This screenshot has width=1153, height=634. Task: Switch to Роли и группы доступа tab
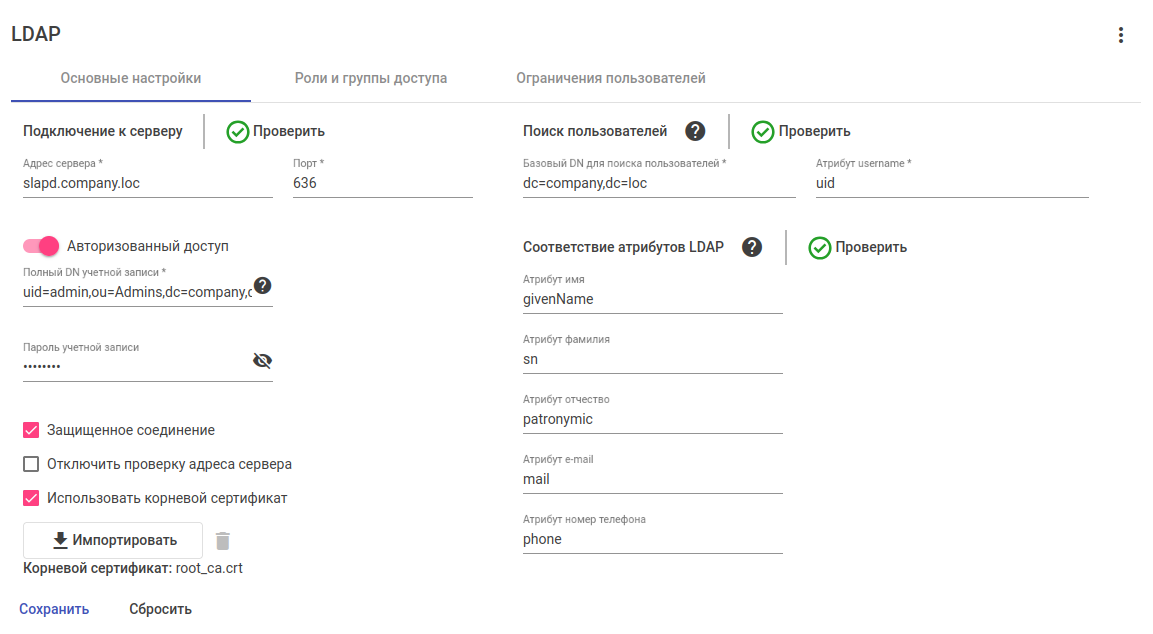point(370,78)
